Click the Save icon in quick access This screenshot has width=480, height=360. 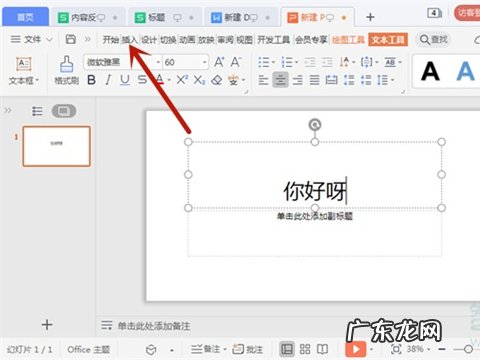coord(71,39)
